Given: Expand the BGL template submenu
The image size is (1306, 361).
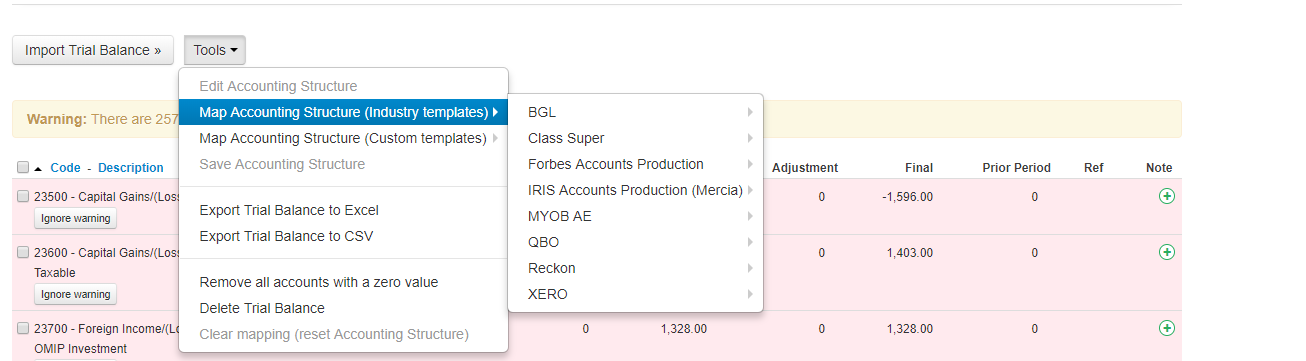Looking at the screenshot, I should coord(636,112).
